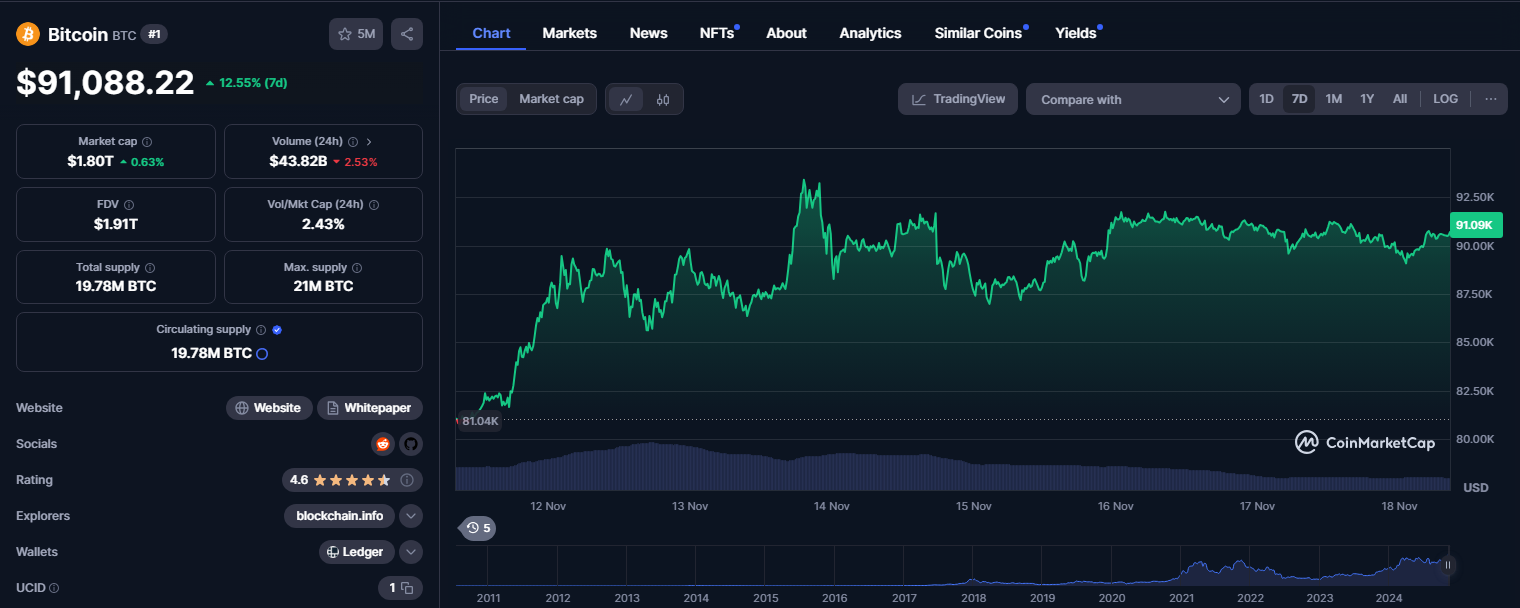Select the line chart view icon
Image resolution: width=1520 pixels, height=608 pixels.
point(626,99)
